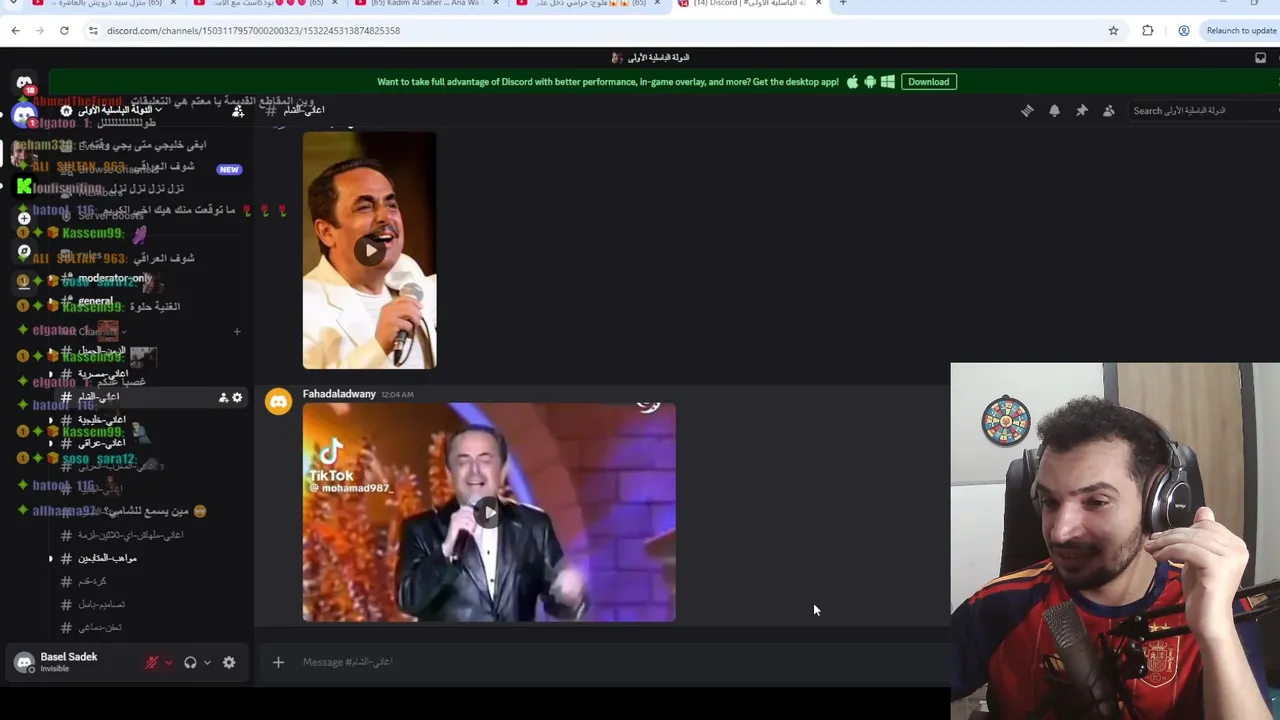1280x720 pixels.
Task: Open a new browser tab
Action: (x=843, y=4)
